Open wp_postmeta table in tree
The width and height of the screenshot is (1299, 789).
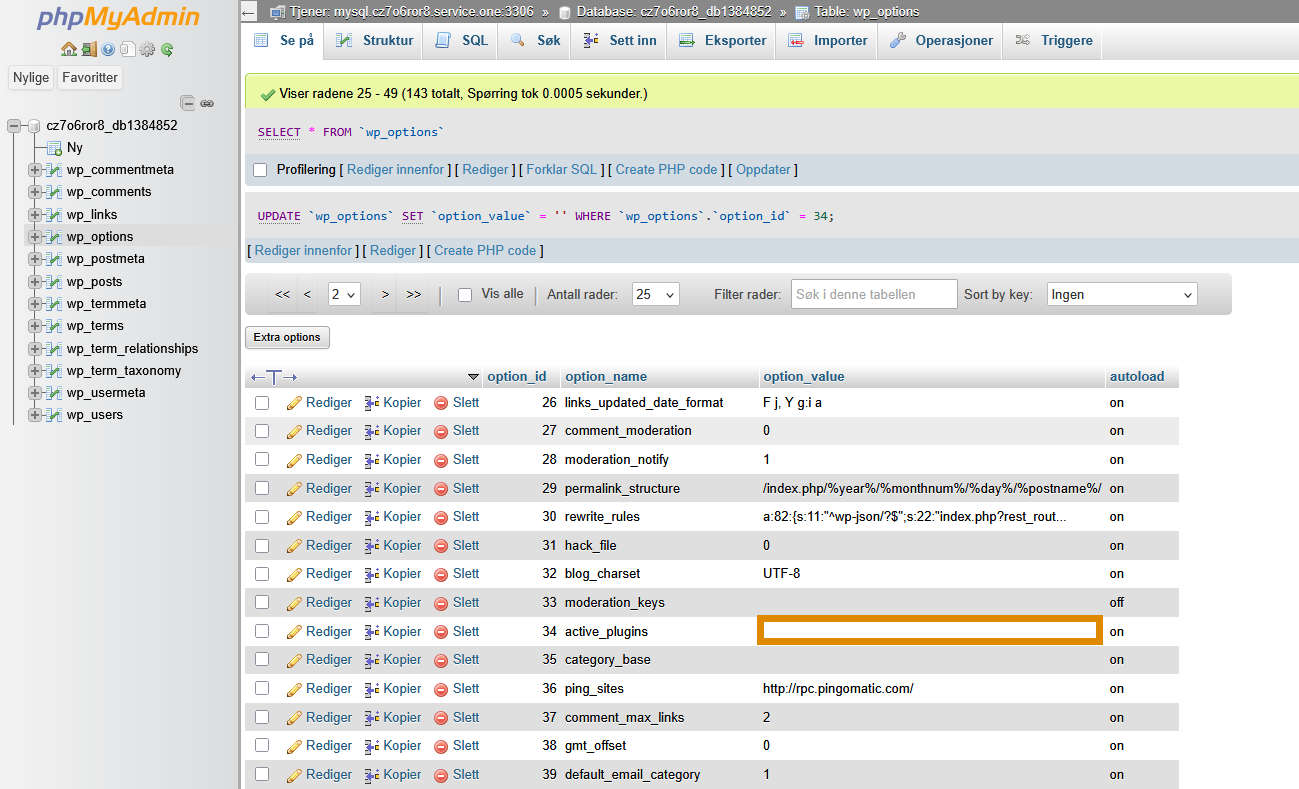105,259
